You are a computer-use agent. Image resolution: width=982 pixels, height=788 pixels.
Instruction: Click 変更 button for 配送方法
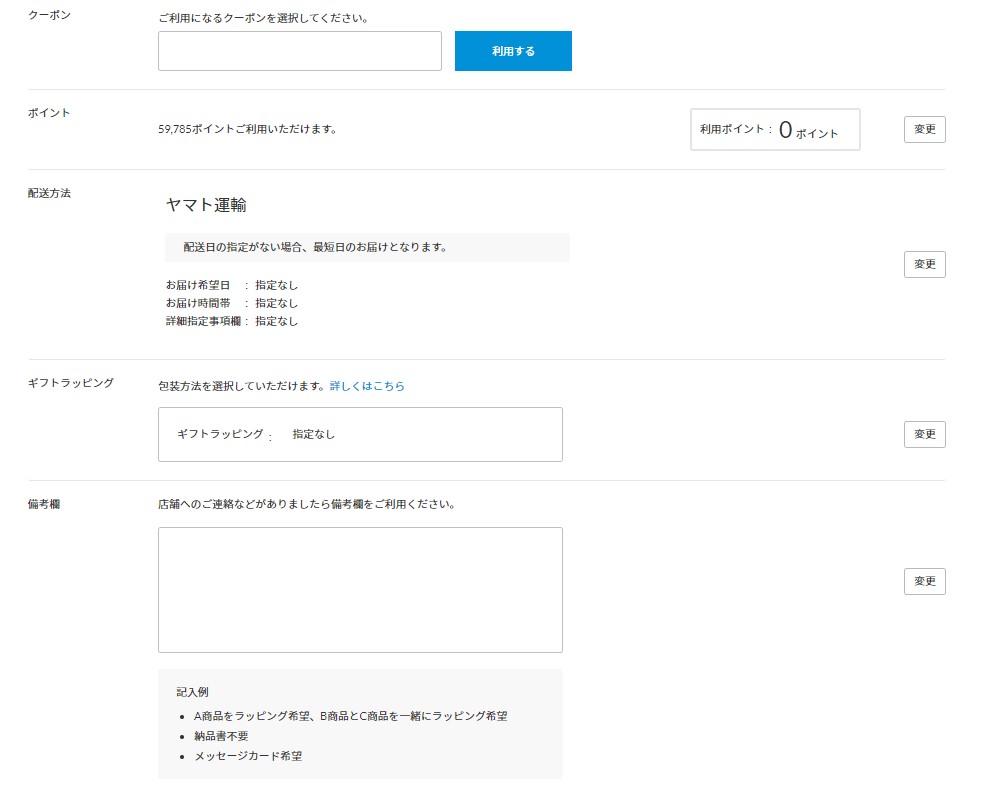tap(924, 264)
